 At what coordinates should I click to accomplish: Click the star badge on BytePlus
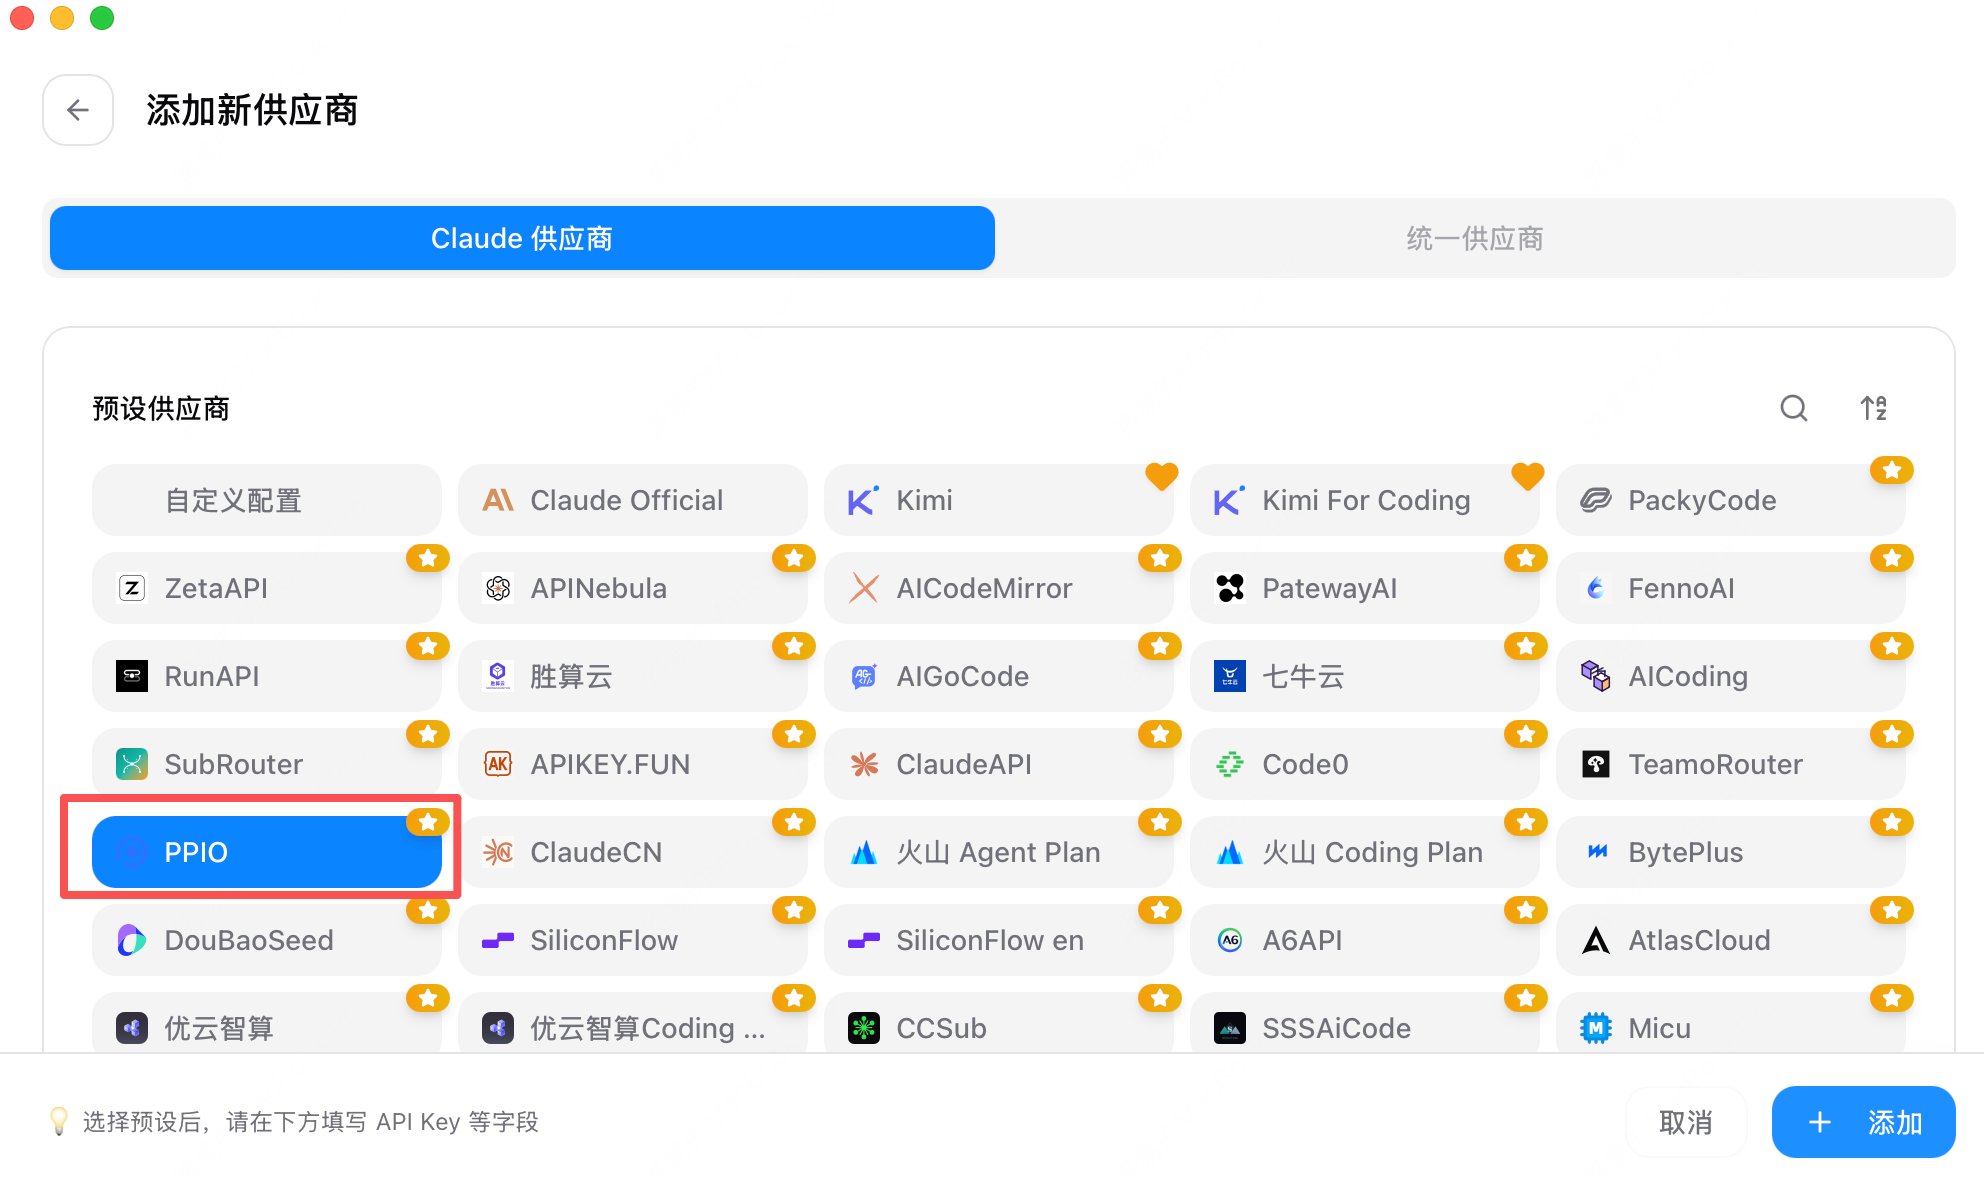[1892, 822]
